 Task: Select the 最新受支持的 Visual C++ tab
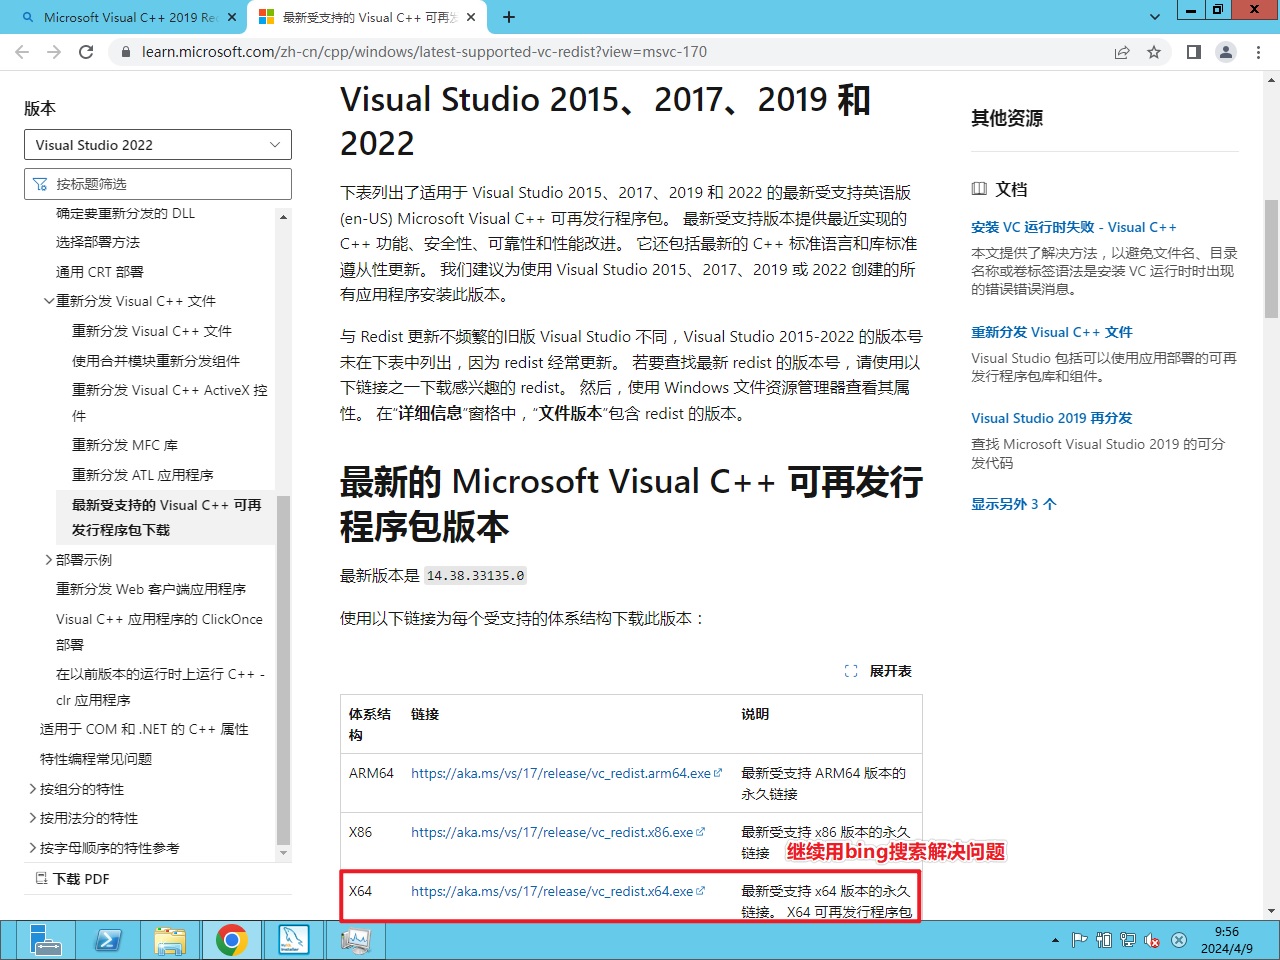coord(366,17)
